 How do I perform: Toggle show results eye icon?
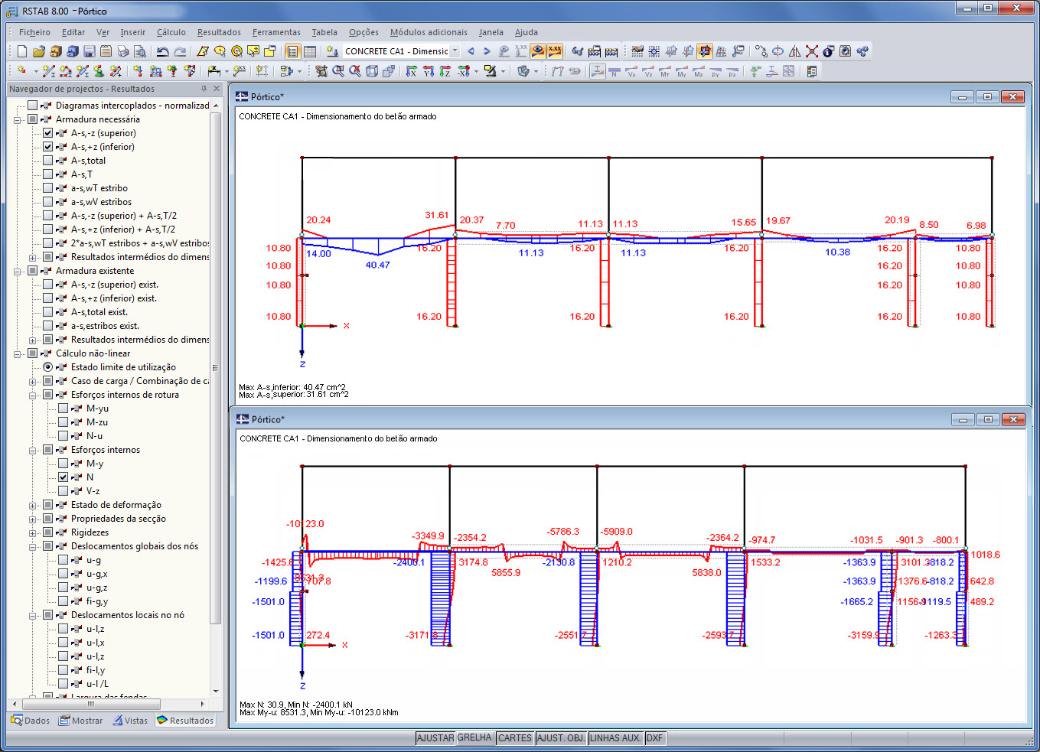pos(538,51)
